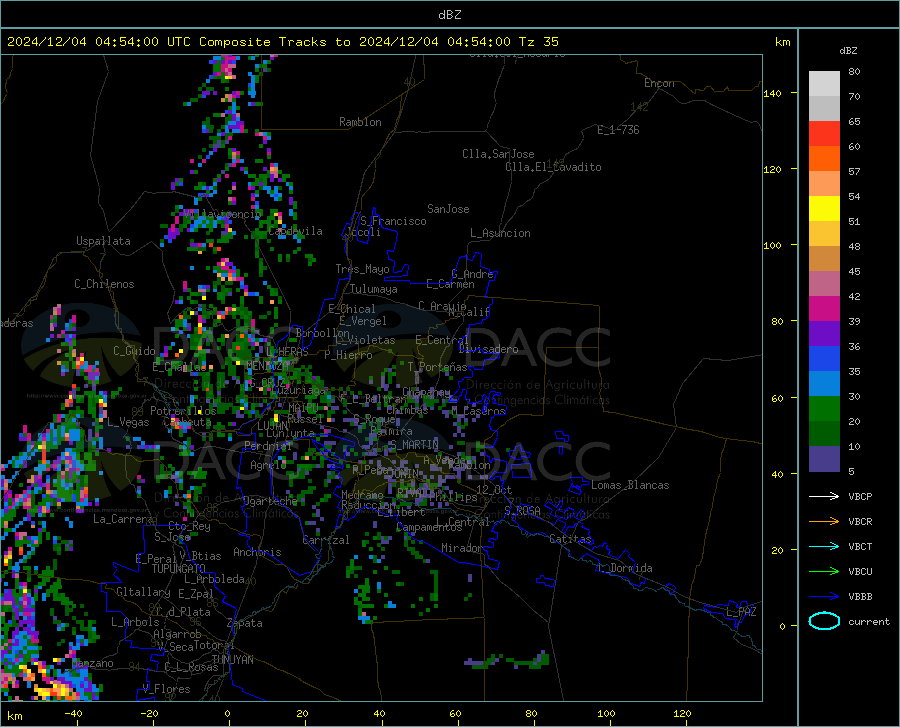Screen dimensions: 900x727
Task: Select the purple 36 dBZ color swatch
Action: [824, 334]
